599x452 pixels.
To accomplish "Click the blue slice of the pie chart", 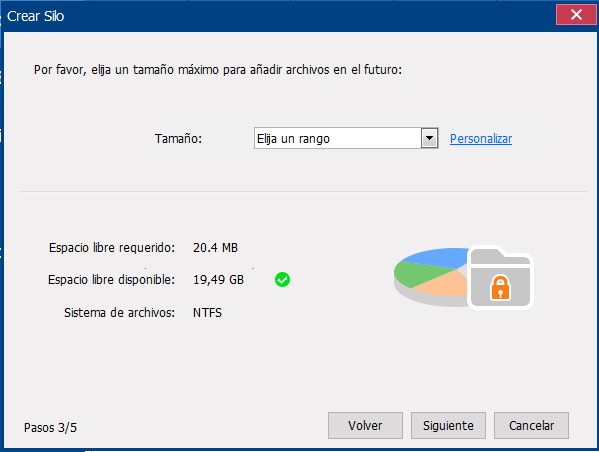I will click(x=435, y=258).
